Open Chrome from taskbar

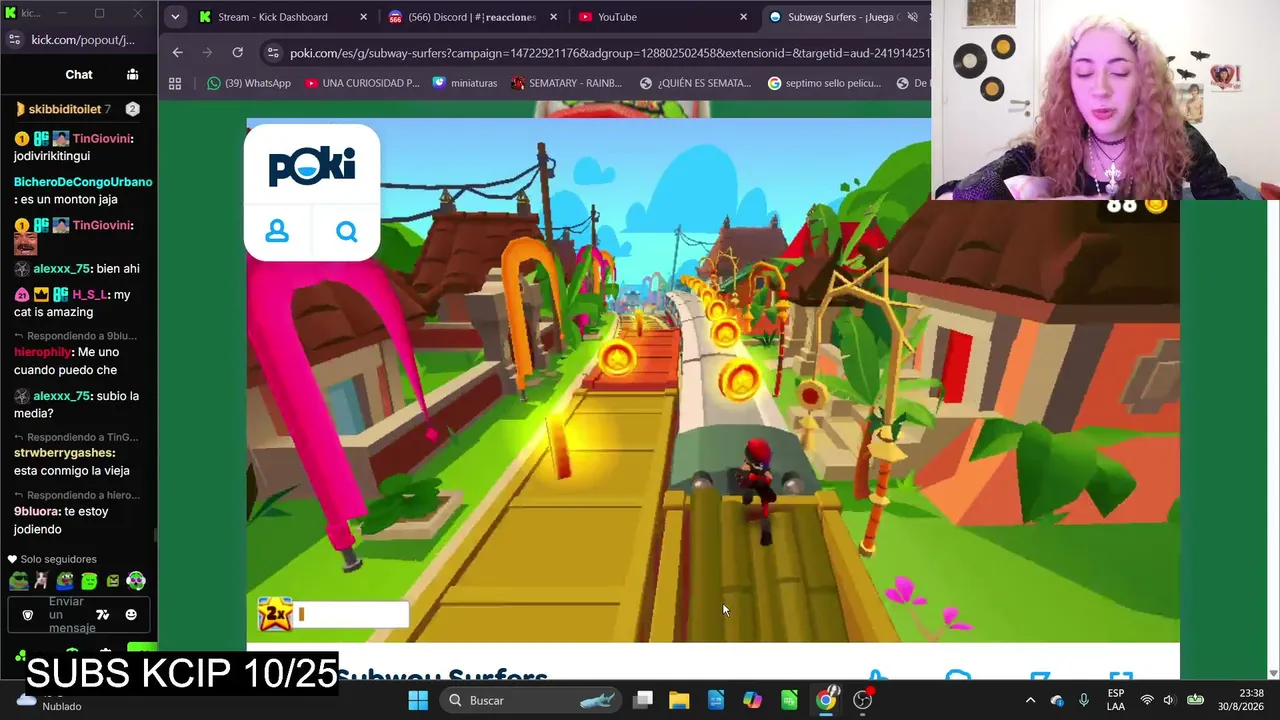coord(826,700)
